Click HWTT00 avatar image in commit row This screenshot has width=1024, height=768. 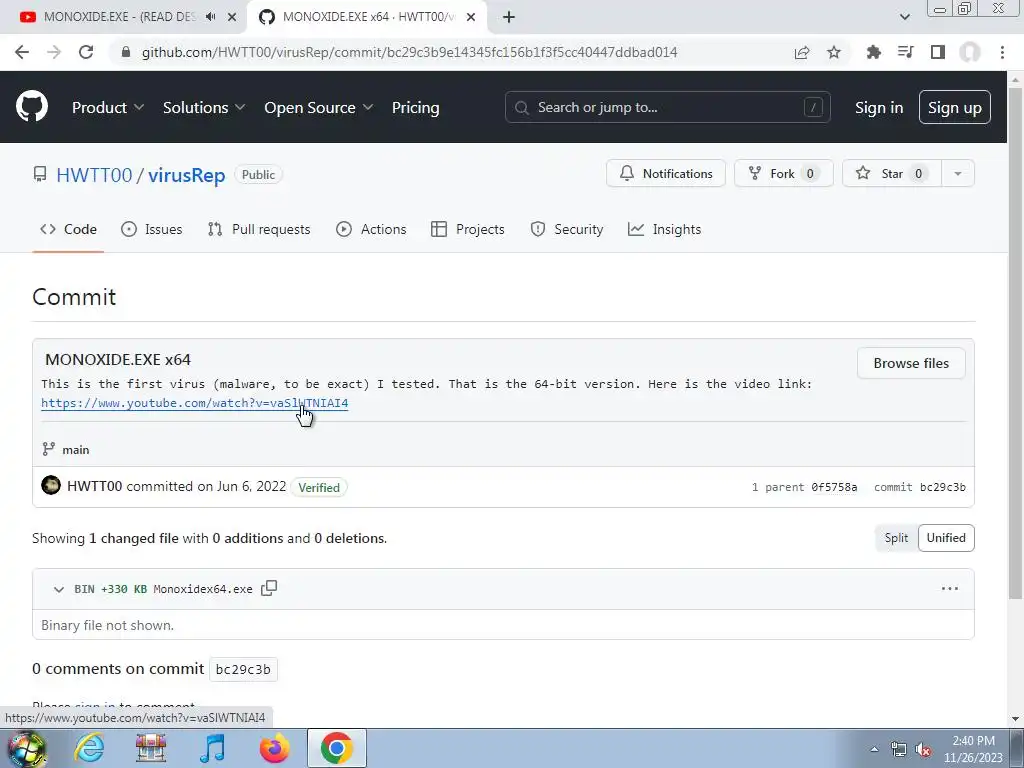click(51, 485)
